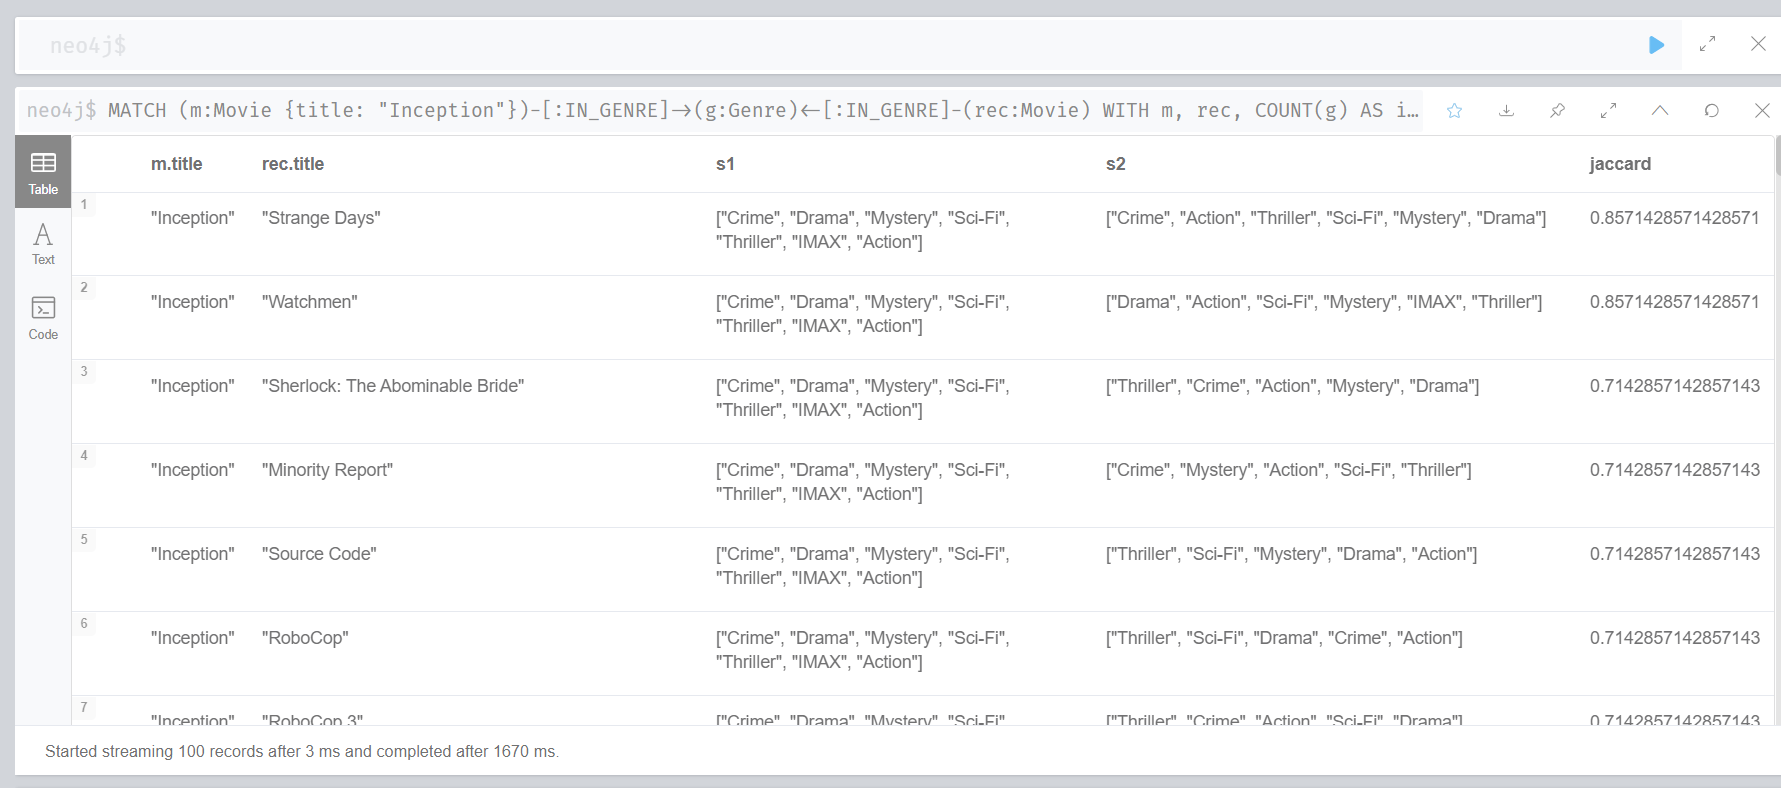Switch to the Table view
Image resolution: width=1781 pixels, height=788 pixels.
[x=43, y=172]
